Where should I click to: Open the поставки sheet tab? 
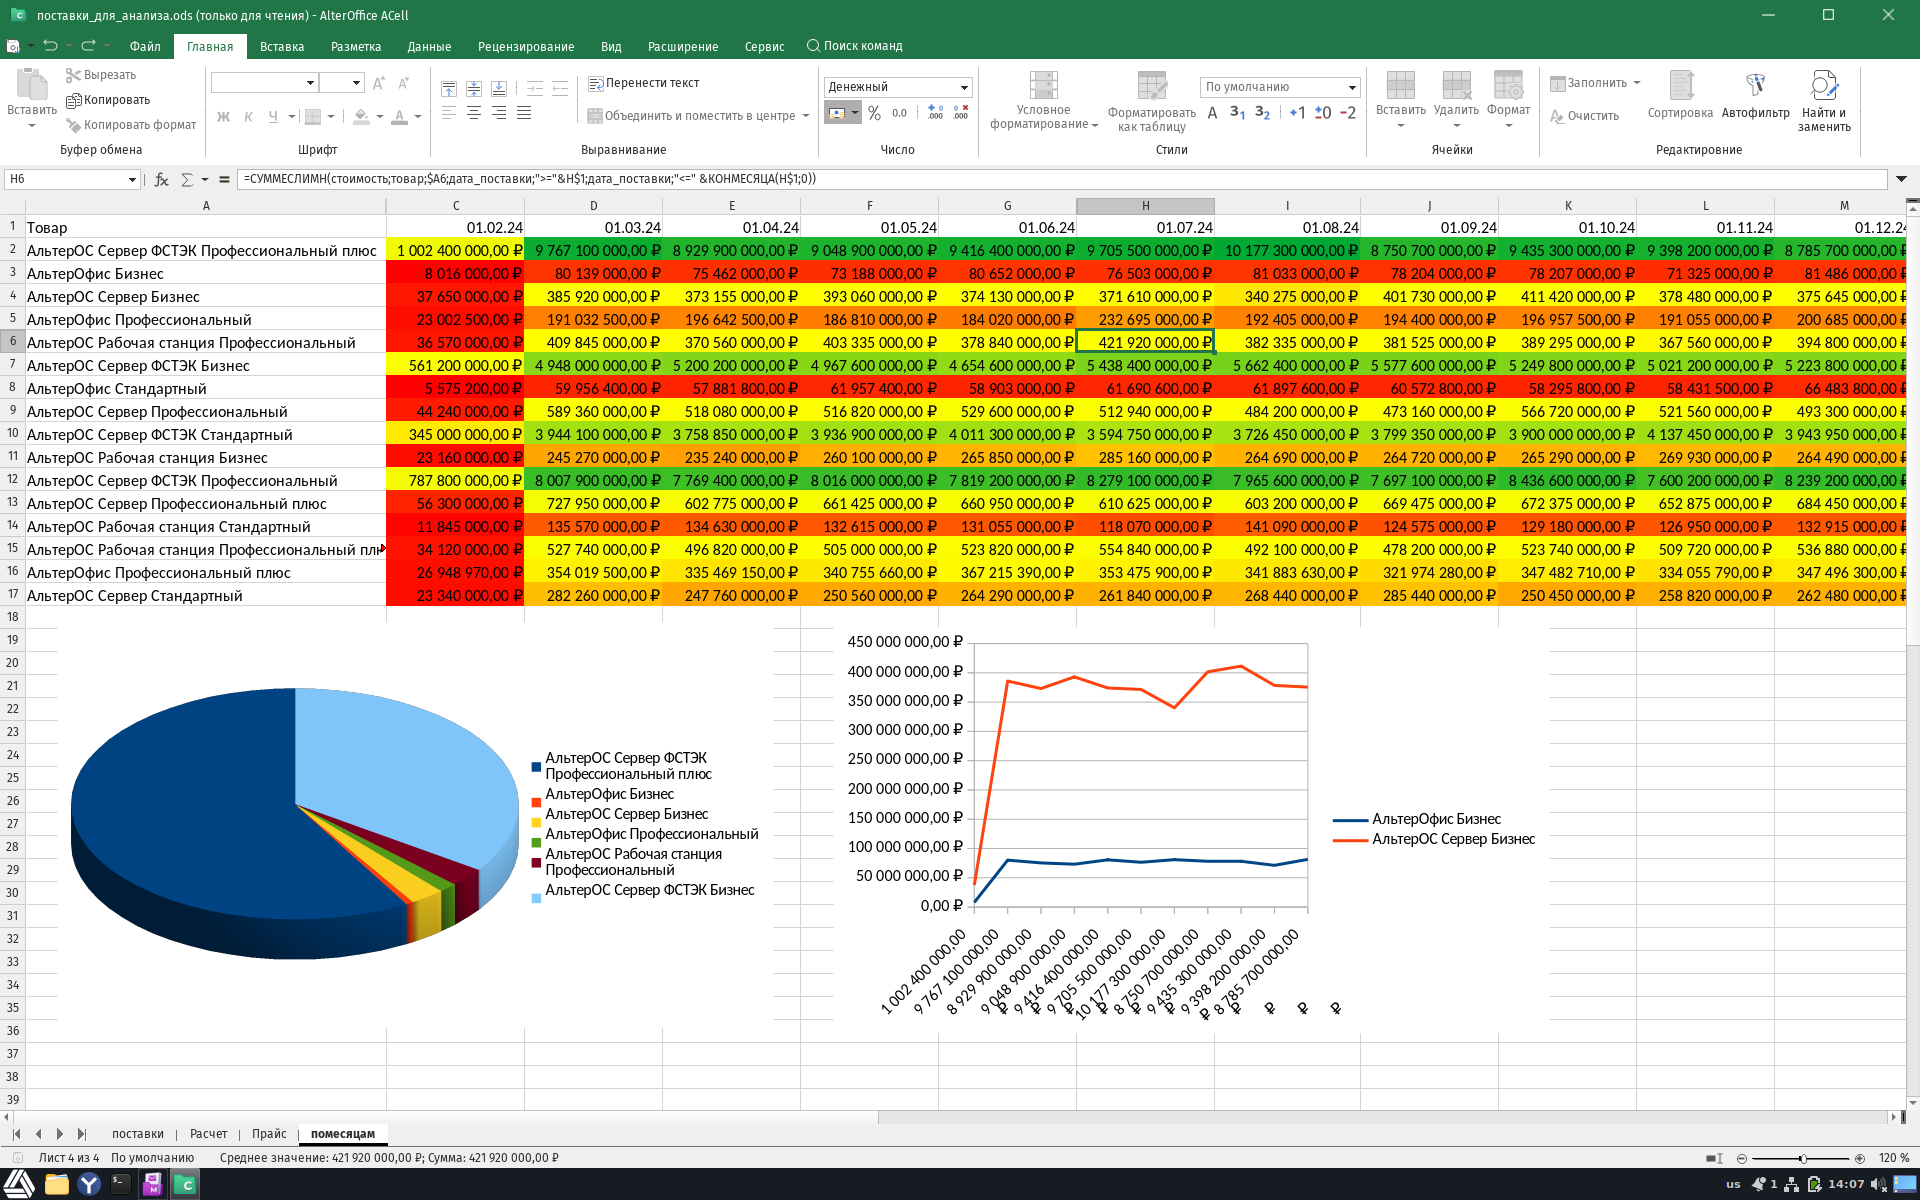tap(138, 1134)
